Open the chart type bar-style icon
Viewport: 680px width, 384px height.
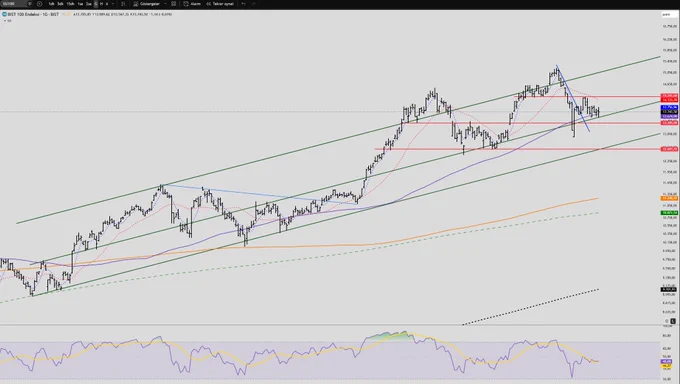(123, 4)
